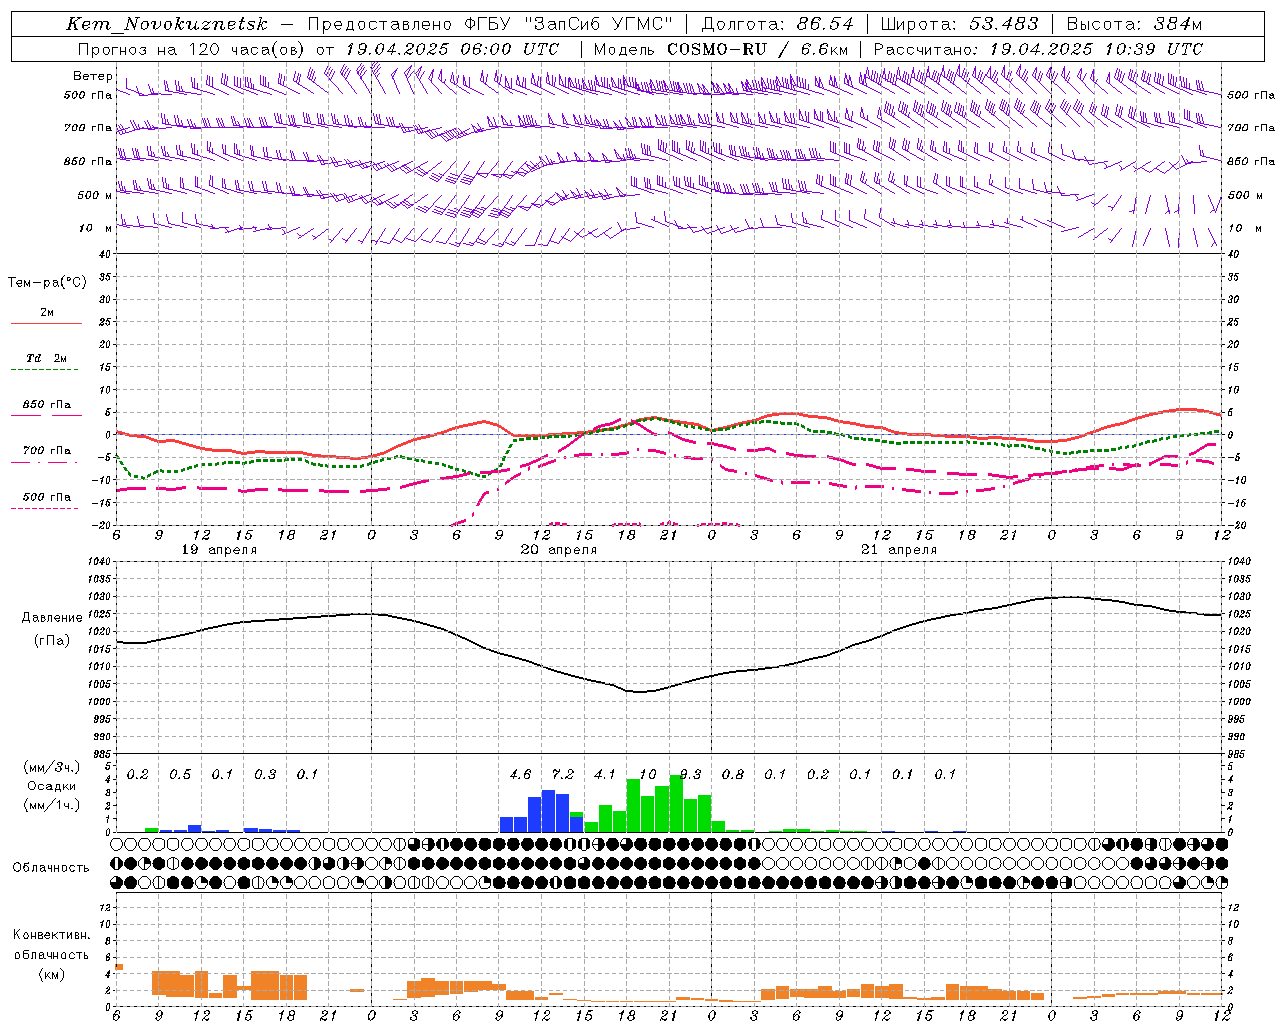Click the (мм/3ч.) precipitation unit label
This screenshot has height=1024, width=1280.
click(52, 767)
